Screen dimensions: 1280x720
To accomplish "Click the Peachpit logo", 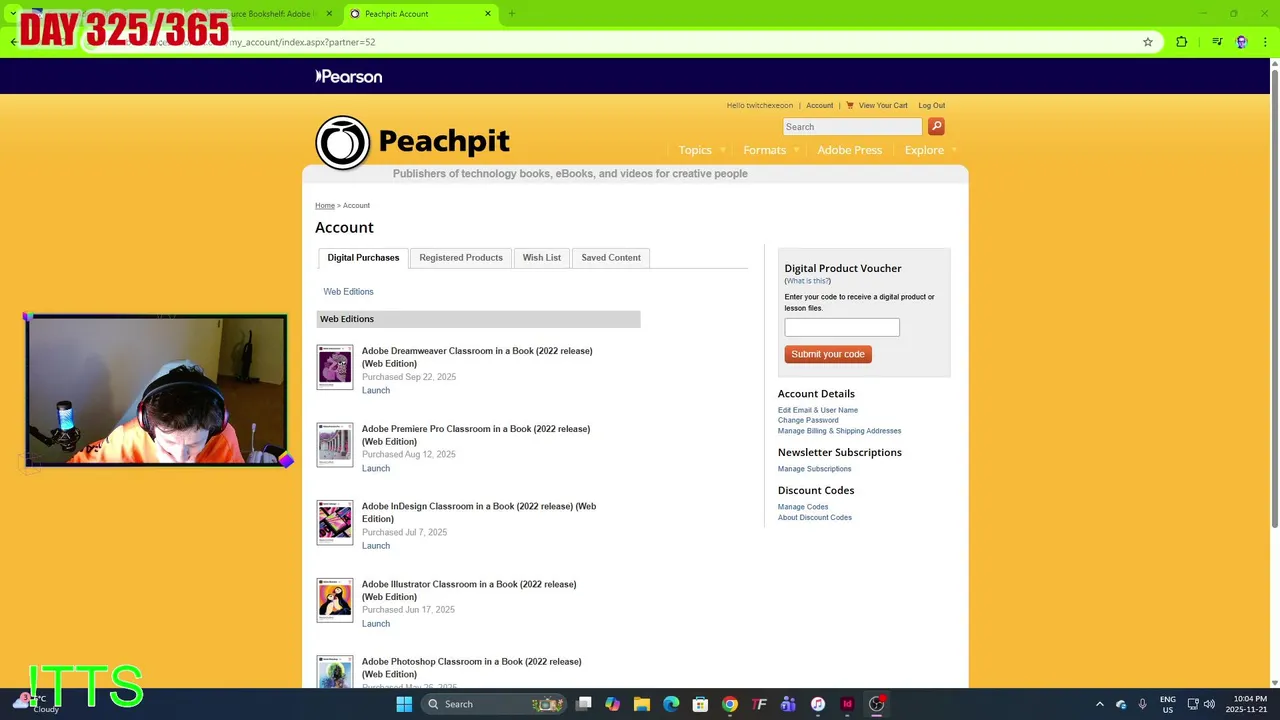I will coord(412,142).
